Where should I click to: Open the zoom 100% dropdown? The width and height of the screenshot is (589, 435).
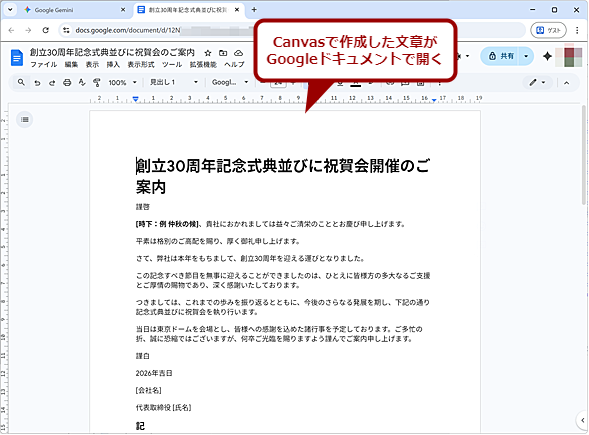click(122, 82)
